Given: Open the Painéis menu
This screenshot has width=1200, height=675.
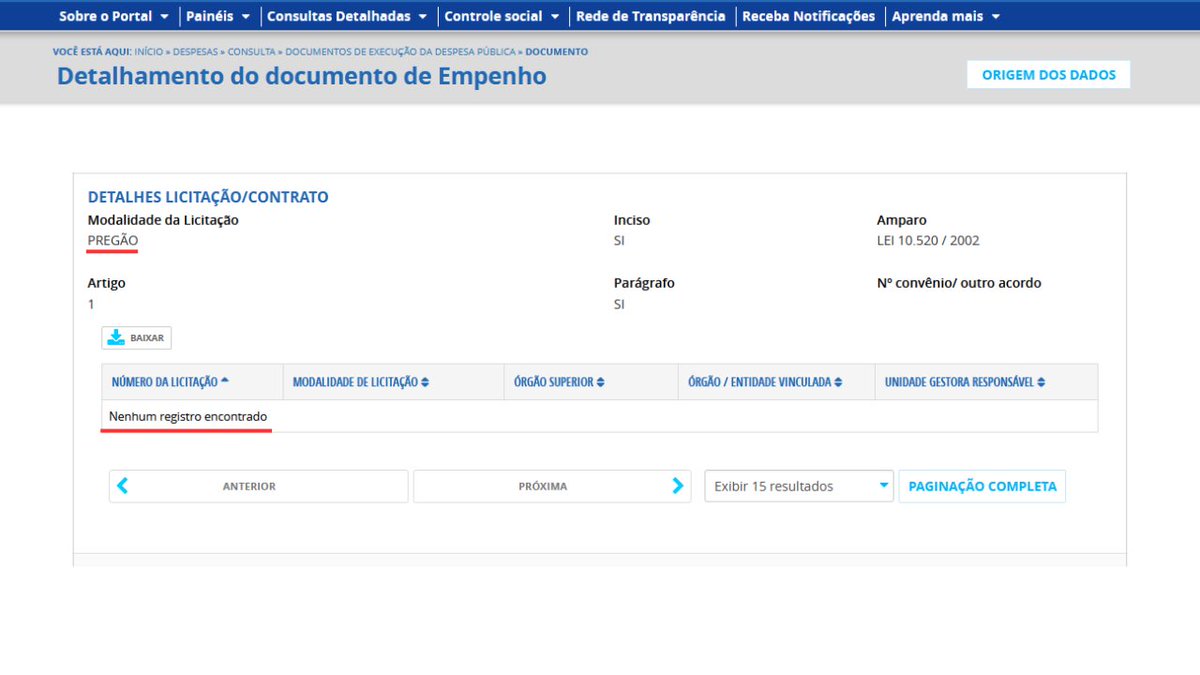Looking at the screenshot, I should pyautogui.click(x=218, y=16).
